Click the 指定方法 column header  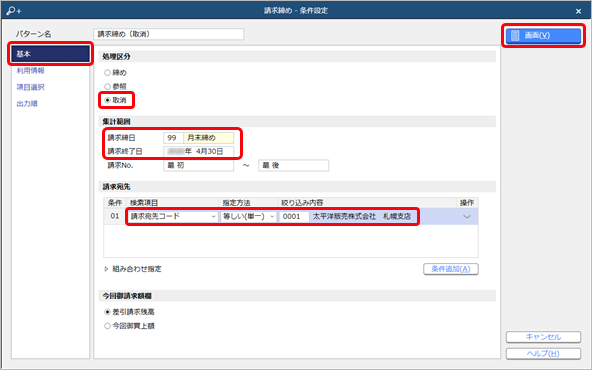coord(236,203)
